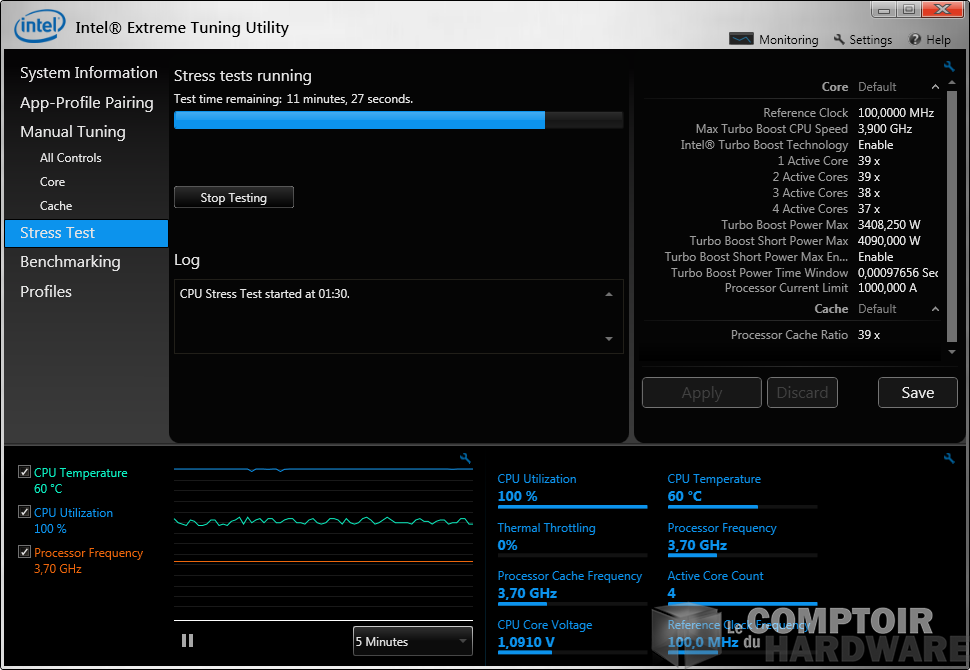The image size is (970, 670).
Task: Open the 5 Minutes time range dropdown
Action: [x=412, y=642]
